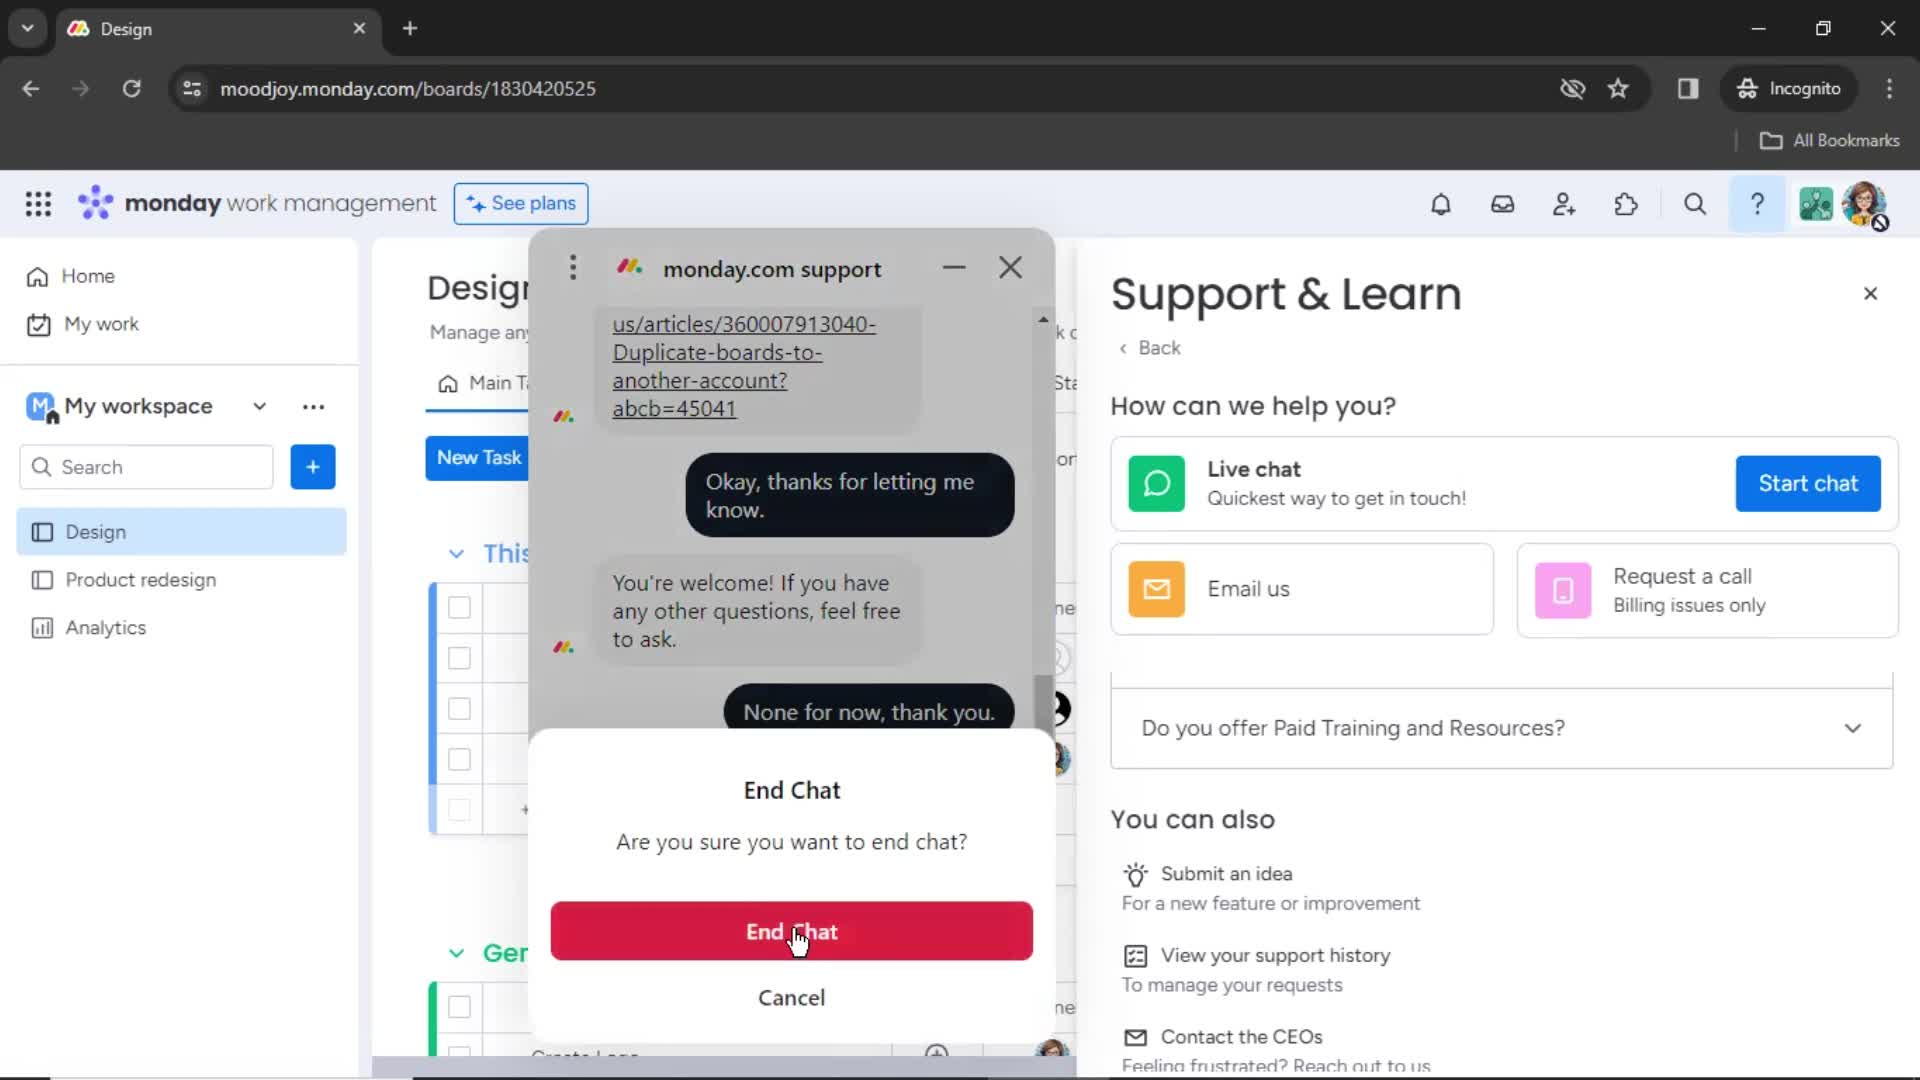Open My workspace three-dot options

click(313, 406)
